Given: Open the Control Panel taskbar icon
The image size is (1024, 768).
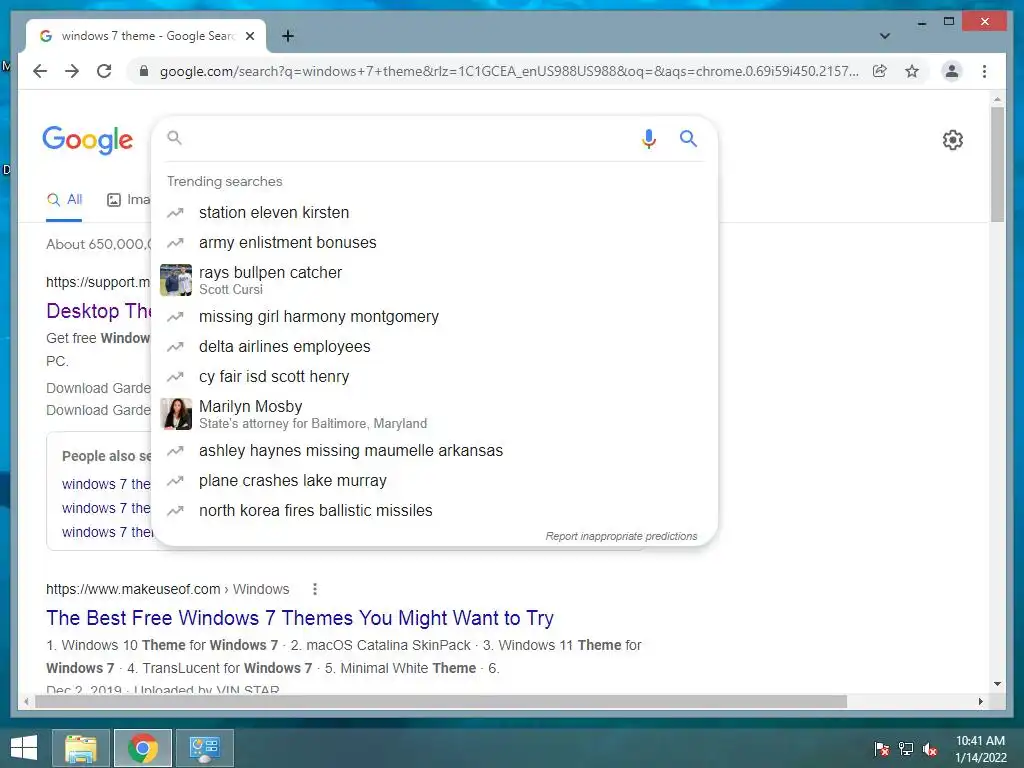Looking at the screenshot, I should pos(205,748).
